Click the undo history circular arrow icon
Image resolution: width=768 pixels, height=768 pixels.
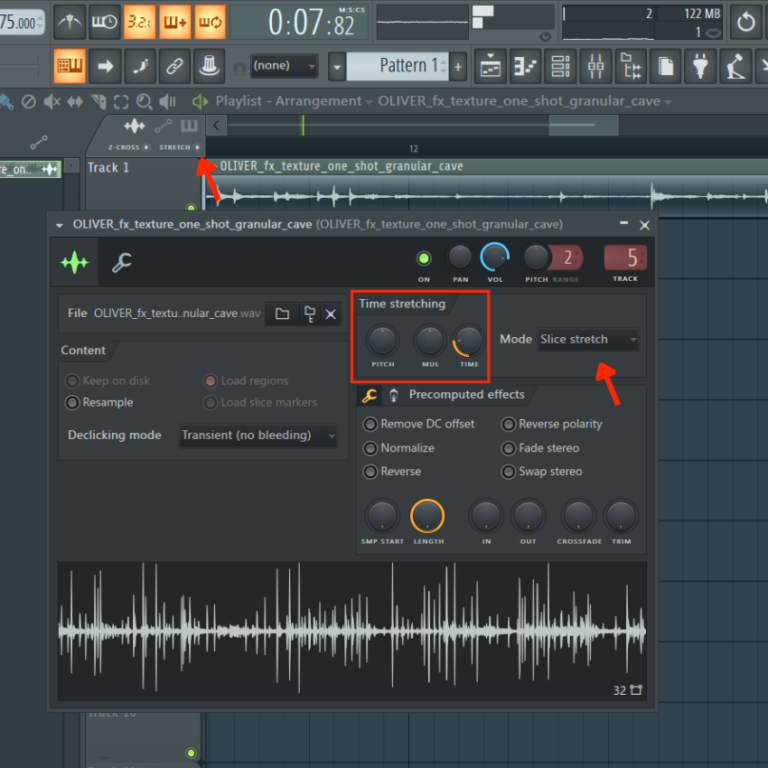click(746, 22)
